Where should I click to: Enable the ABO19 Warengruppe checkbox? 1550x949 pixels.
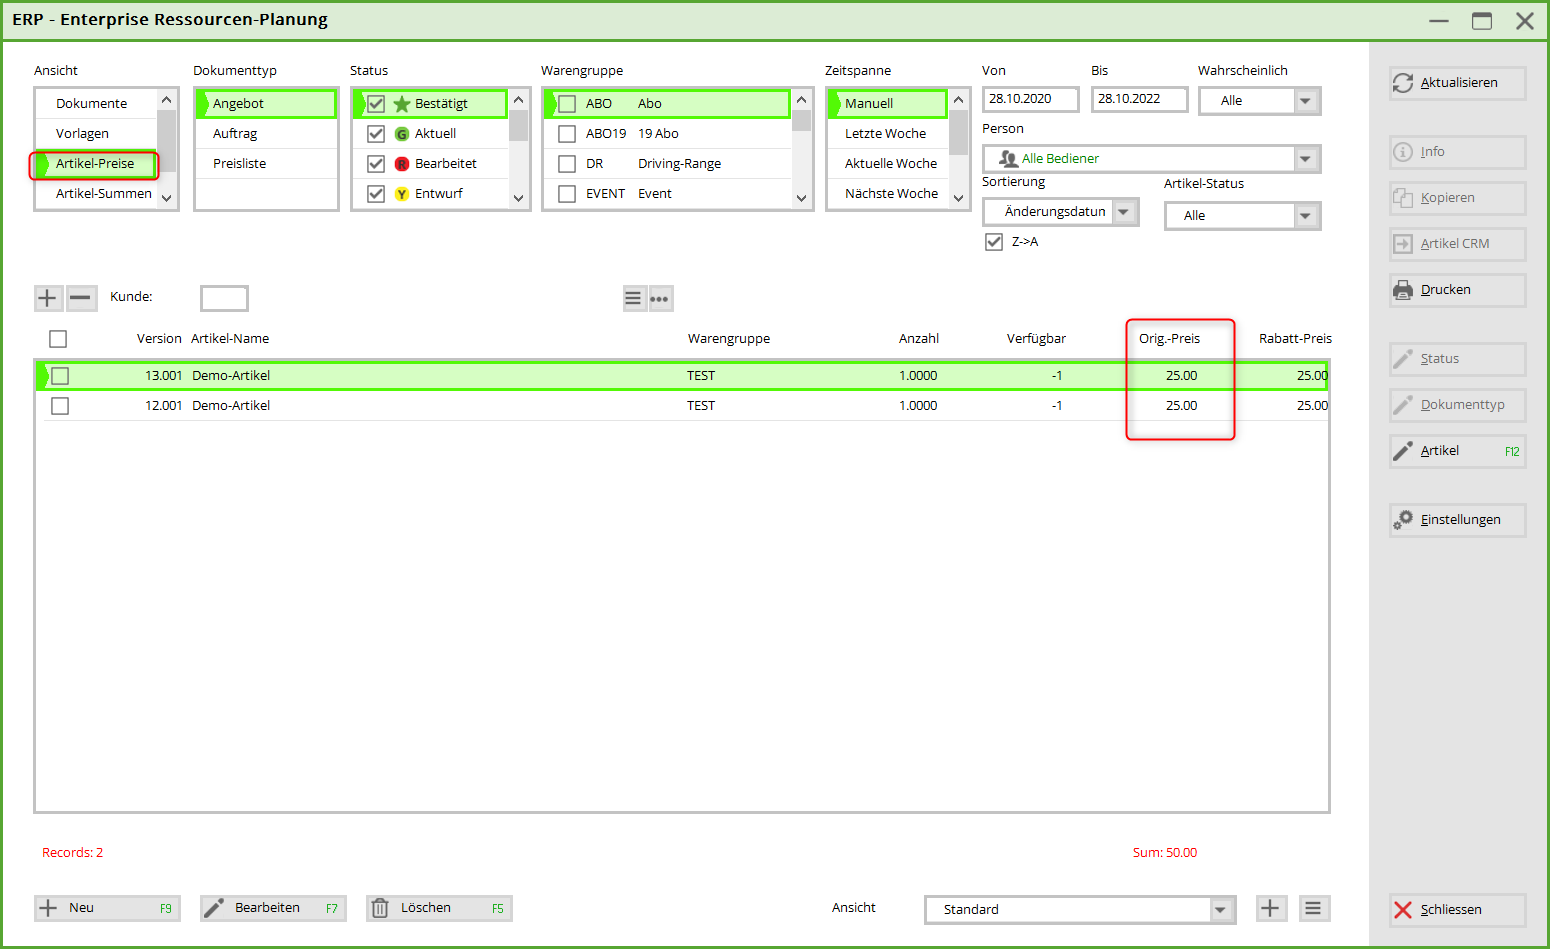coord(567,134)
